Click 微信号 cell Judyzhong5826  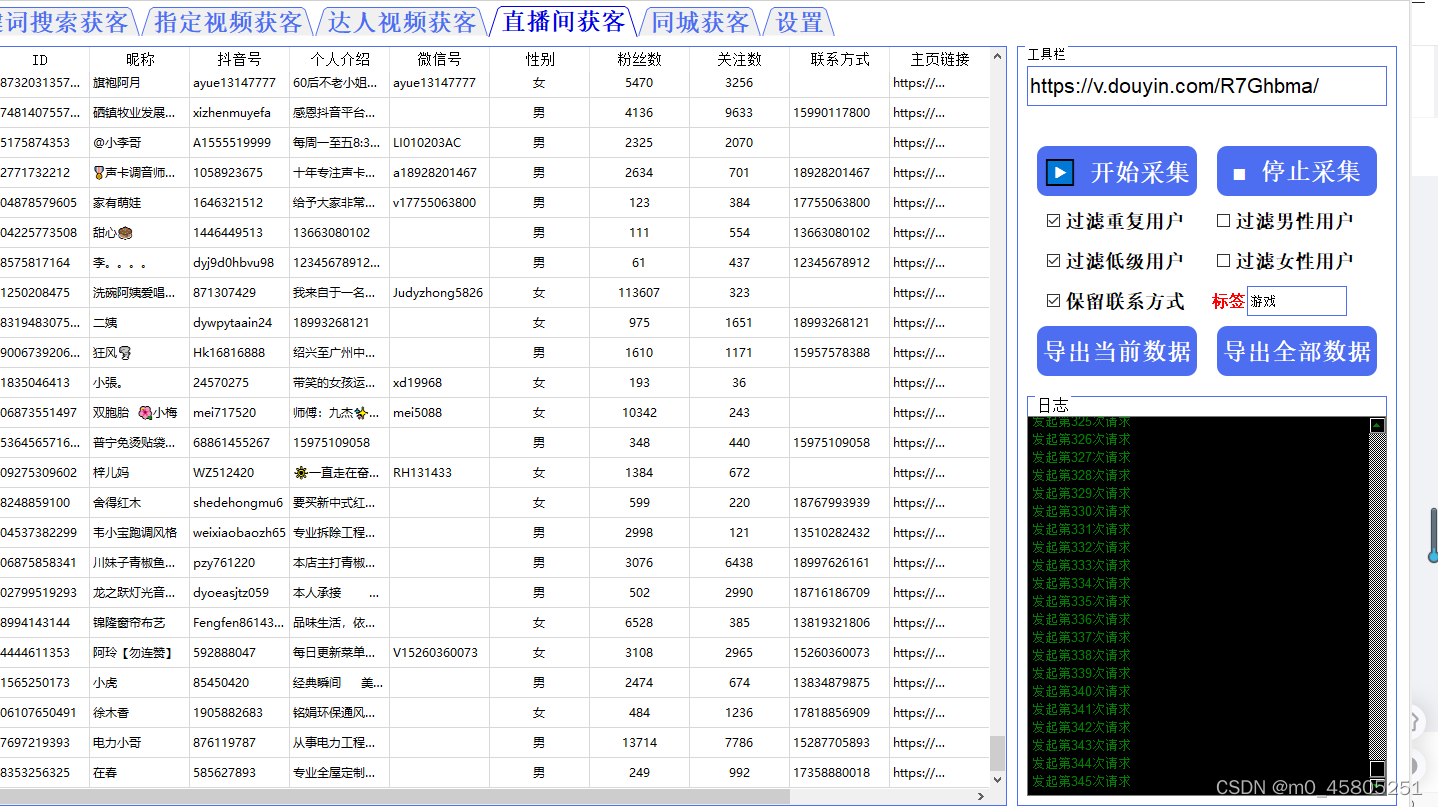pos(438,293)
